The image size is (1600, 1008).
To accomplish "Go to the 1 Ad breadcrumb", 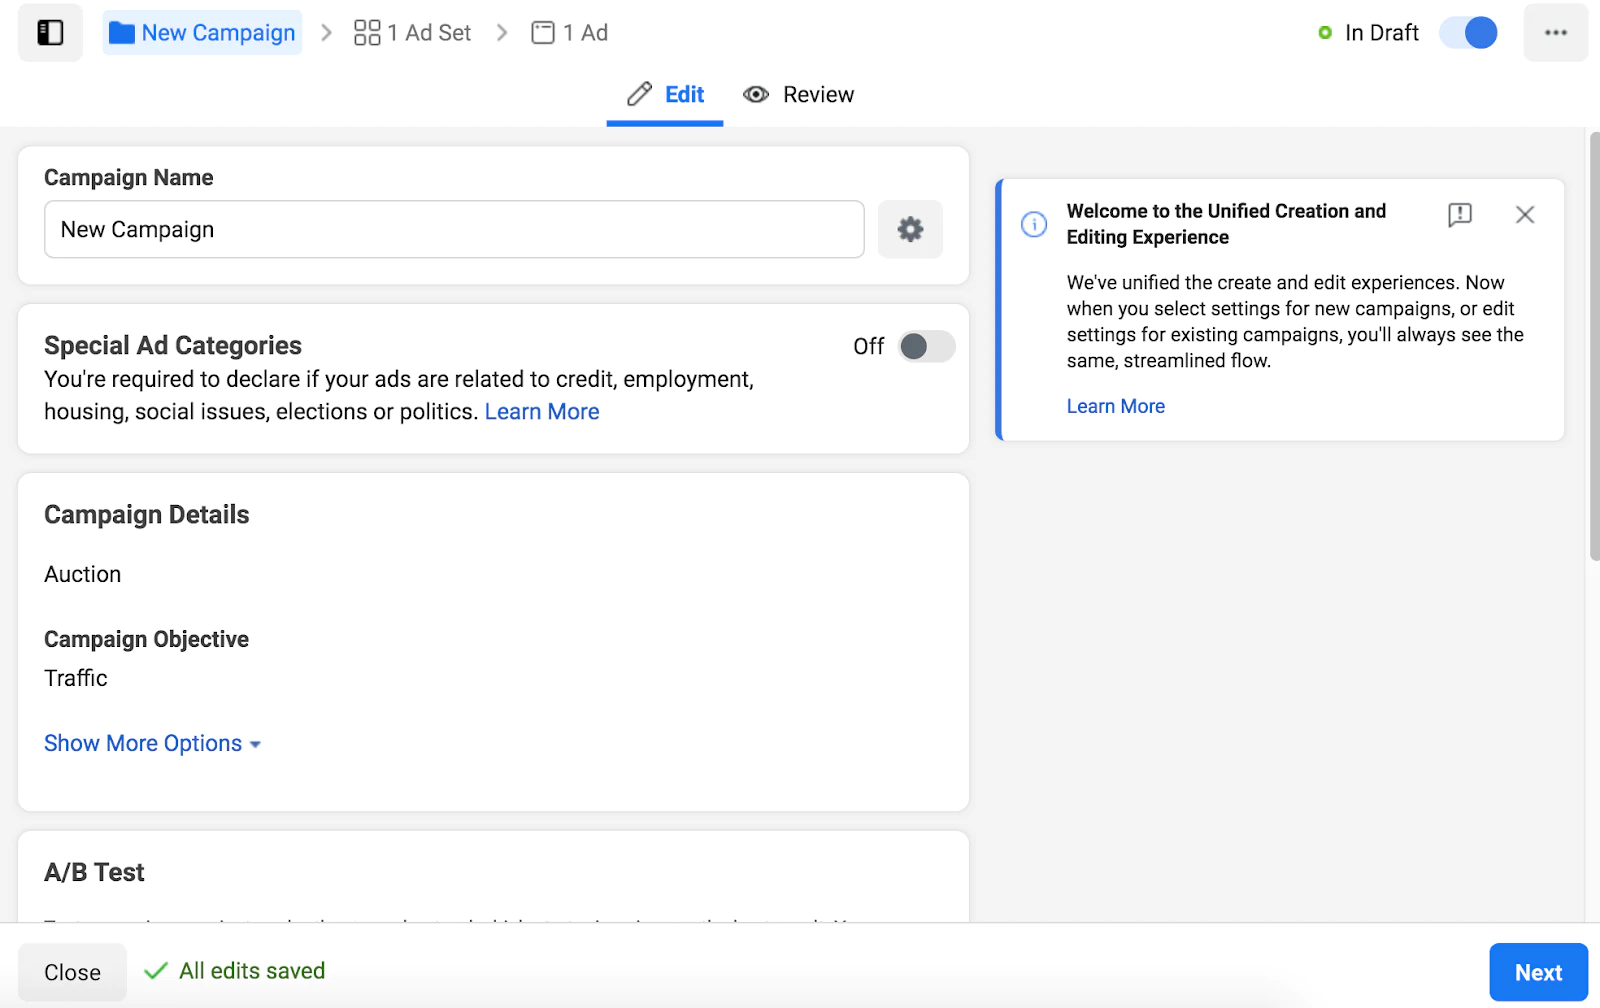I will click(x=570, y=33).
